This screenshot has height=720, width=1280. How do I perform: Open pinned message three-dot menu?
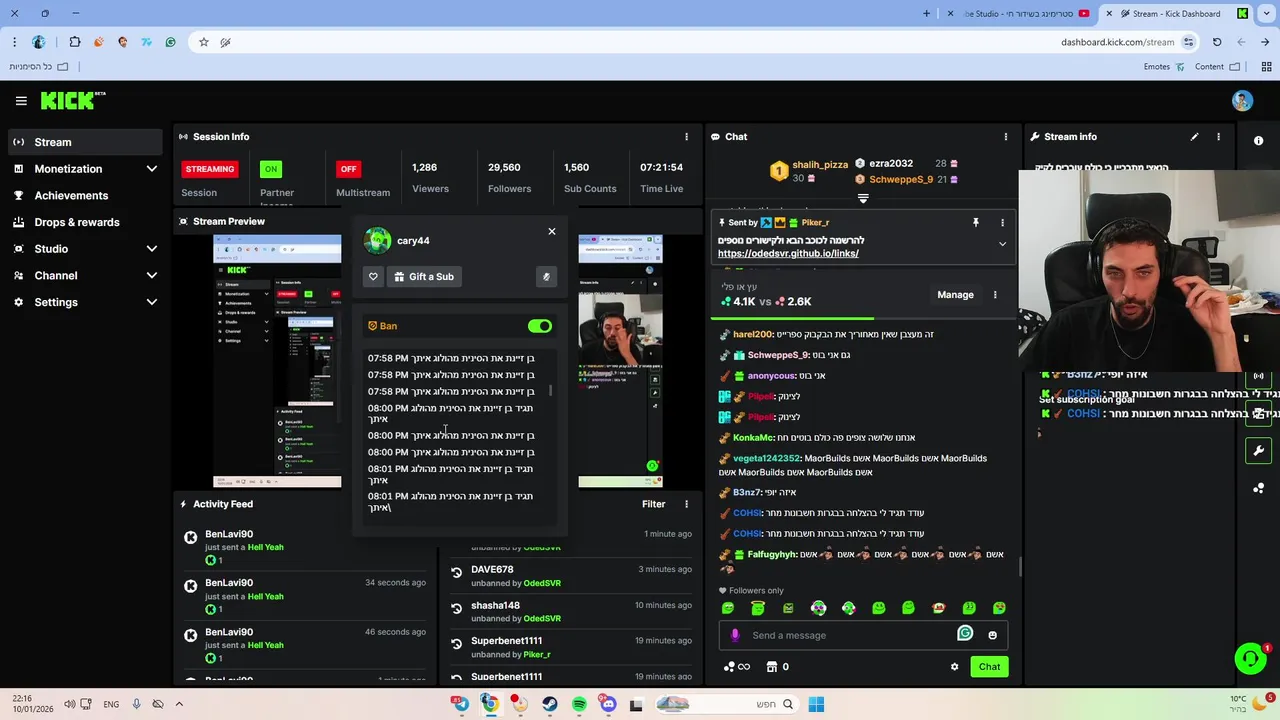click(1002, 223)
